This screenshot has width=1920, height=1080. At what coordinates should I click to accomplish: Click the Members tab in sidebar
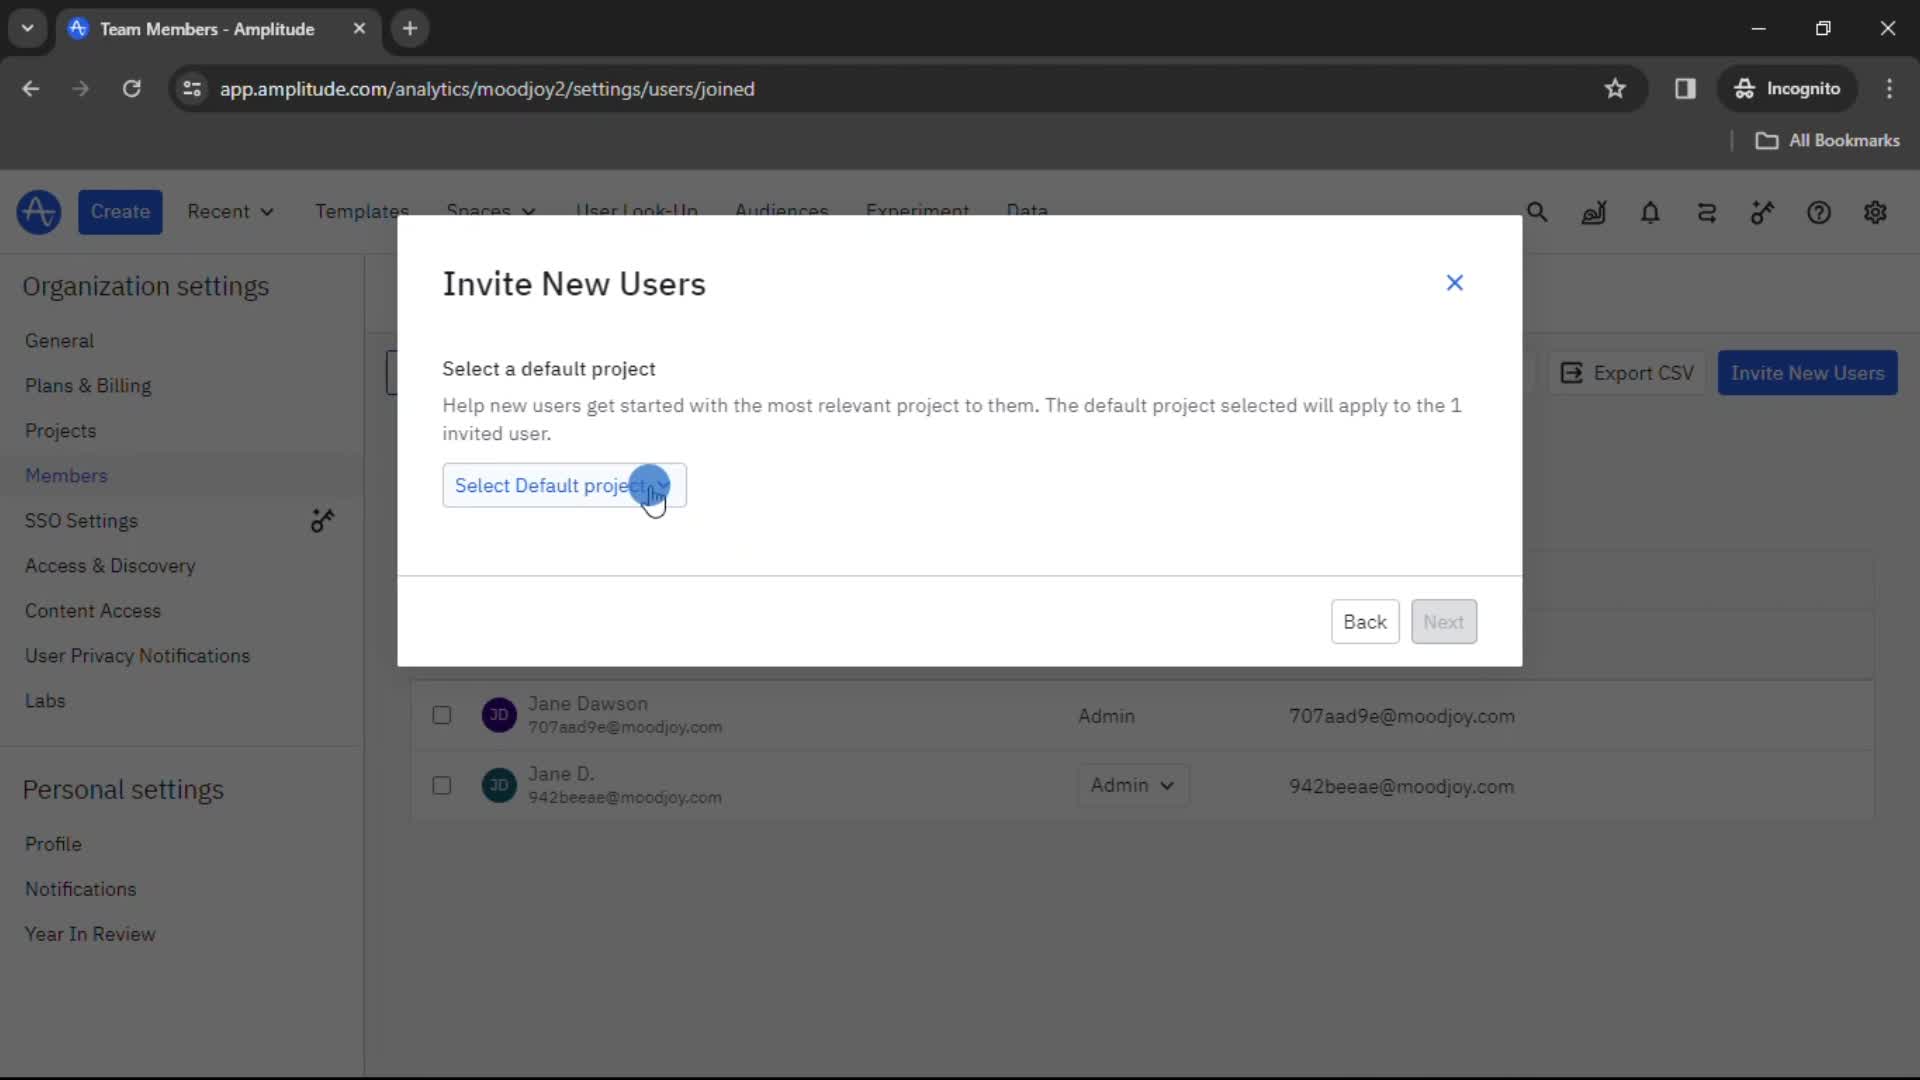(66, 475)
